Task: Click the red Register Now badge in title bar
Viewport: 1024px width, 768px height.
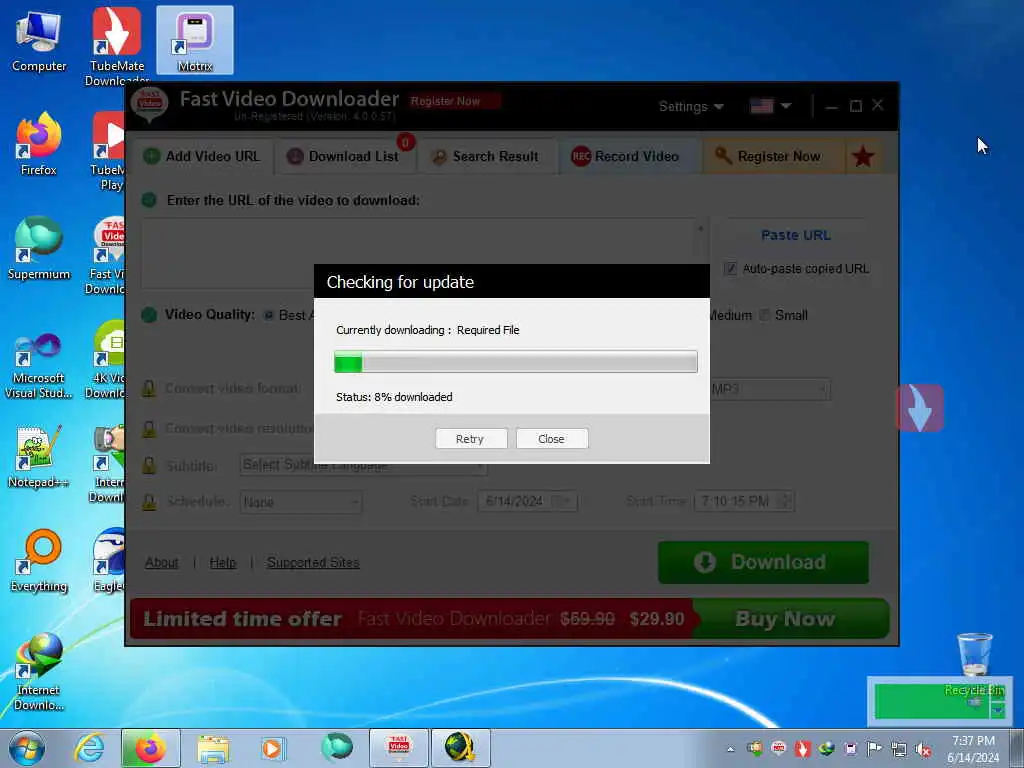Action: [x=454, y=101]
